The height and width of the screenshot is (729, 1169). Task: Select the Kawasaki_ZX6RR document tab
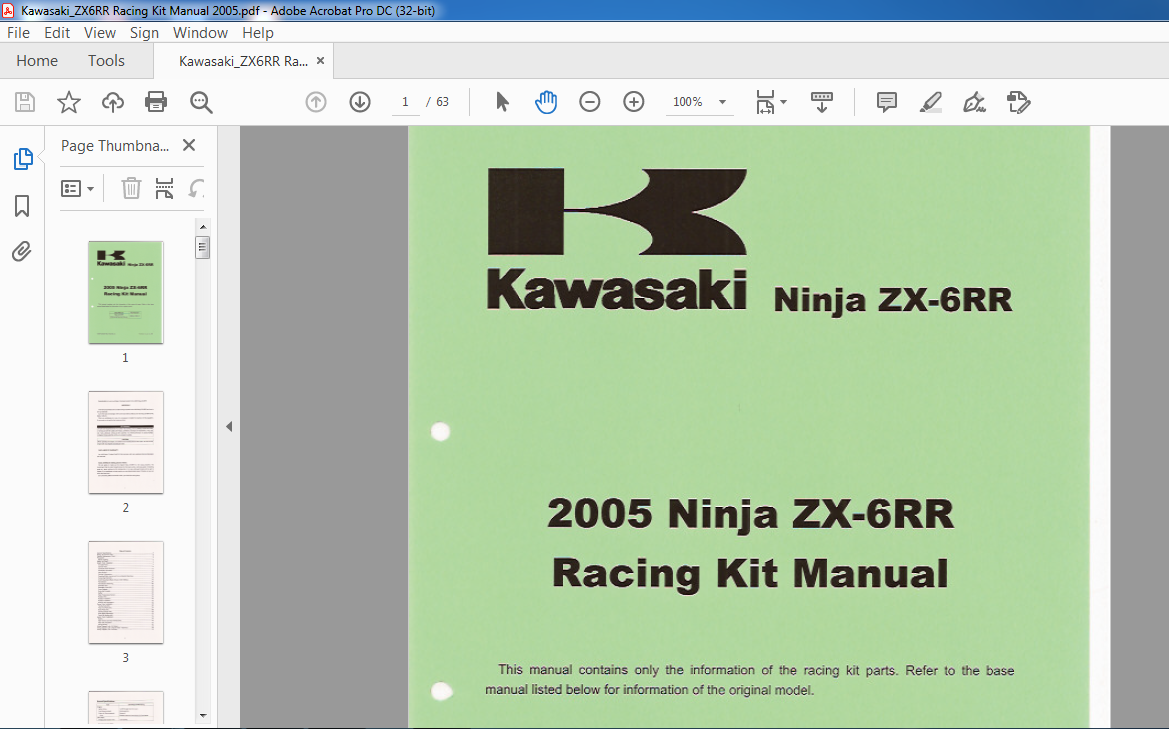(243, 61)
